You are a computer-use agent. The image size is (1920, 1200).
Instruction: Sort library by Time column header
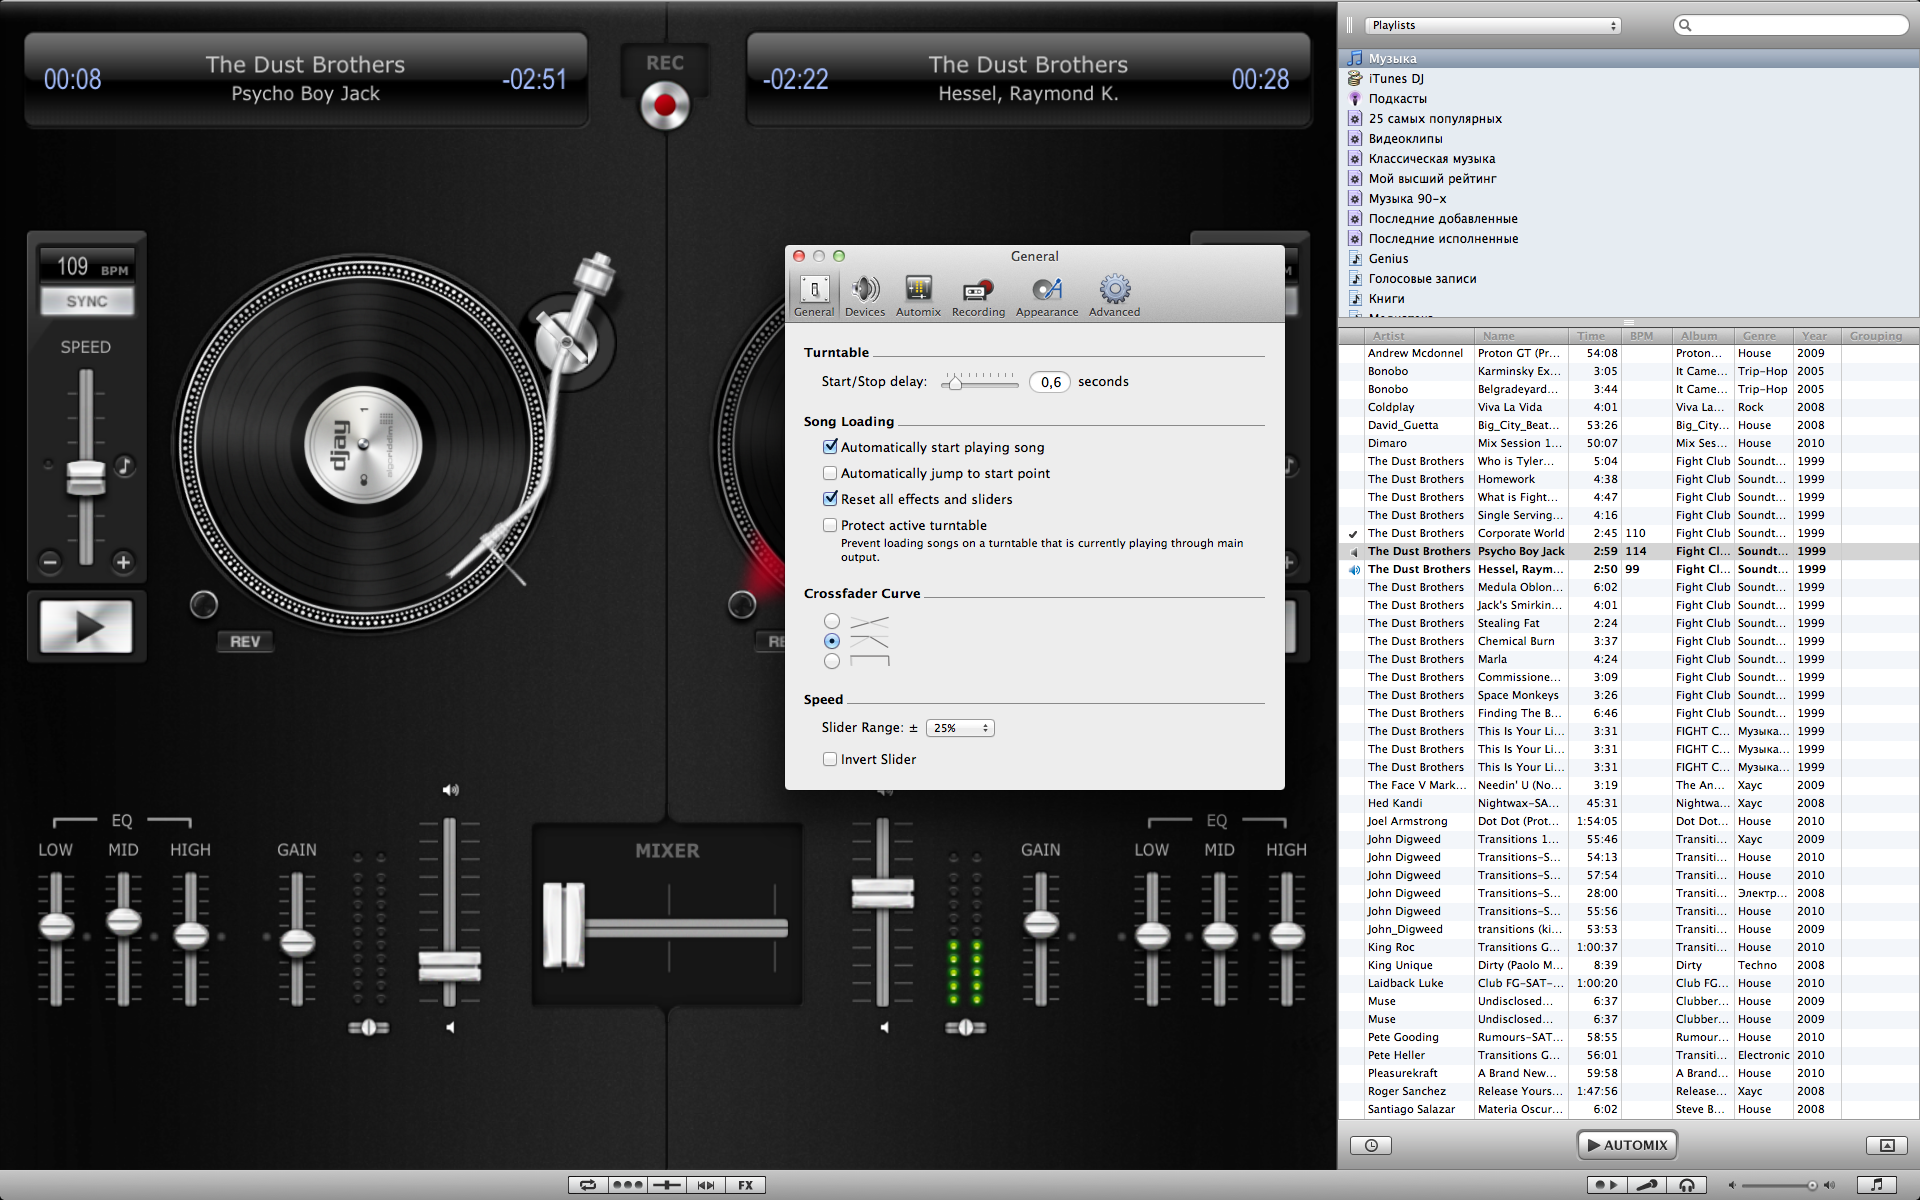pos(1594,336)
